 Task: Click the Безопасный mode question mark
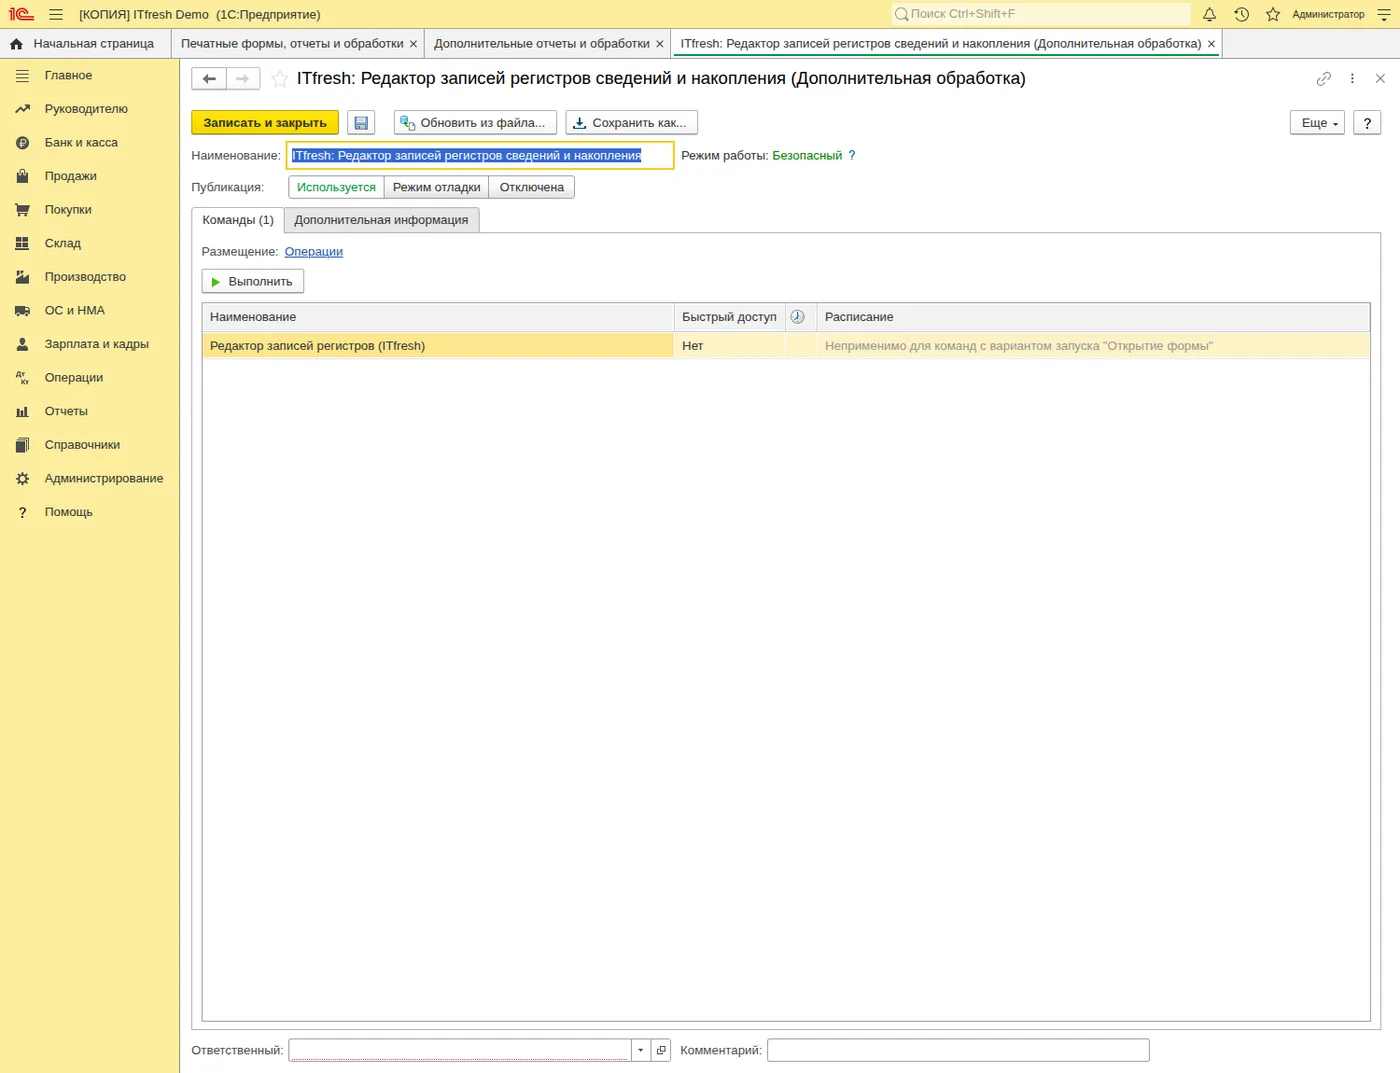(x=852, y=156)
